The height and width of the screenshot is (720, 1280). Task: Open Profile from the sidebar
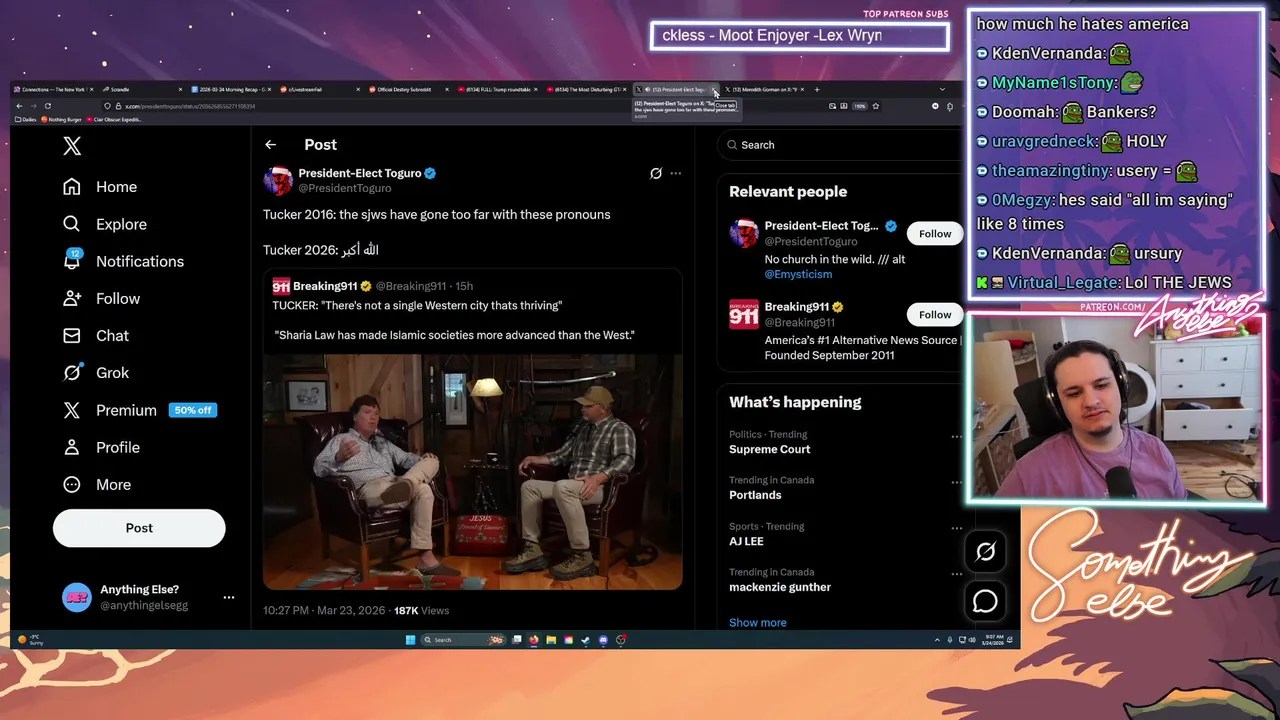tap(101, 447)
